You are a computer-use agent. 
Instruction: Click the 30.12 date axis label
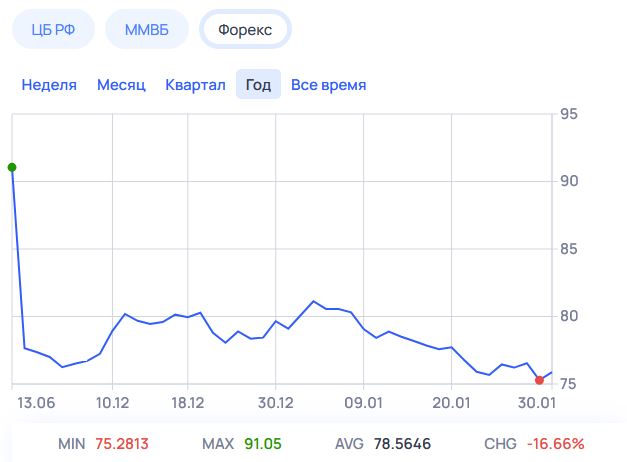click(x=275, y=402)
